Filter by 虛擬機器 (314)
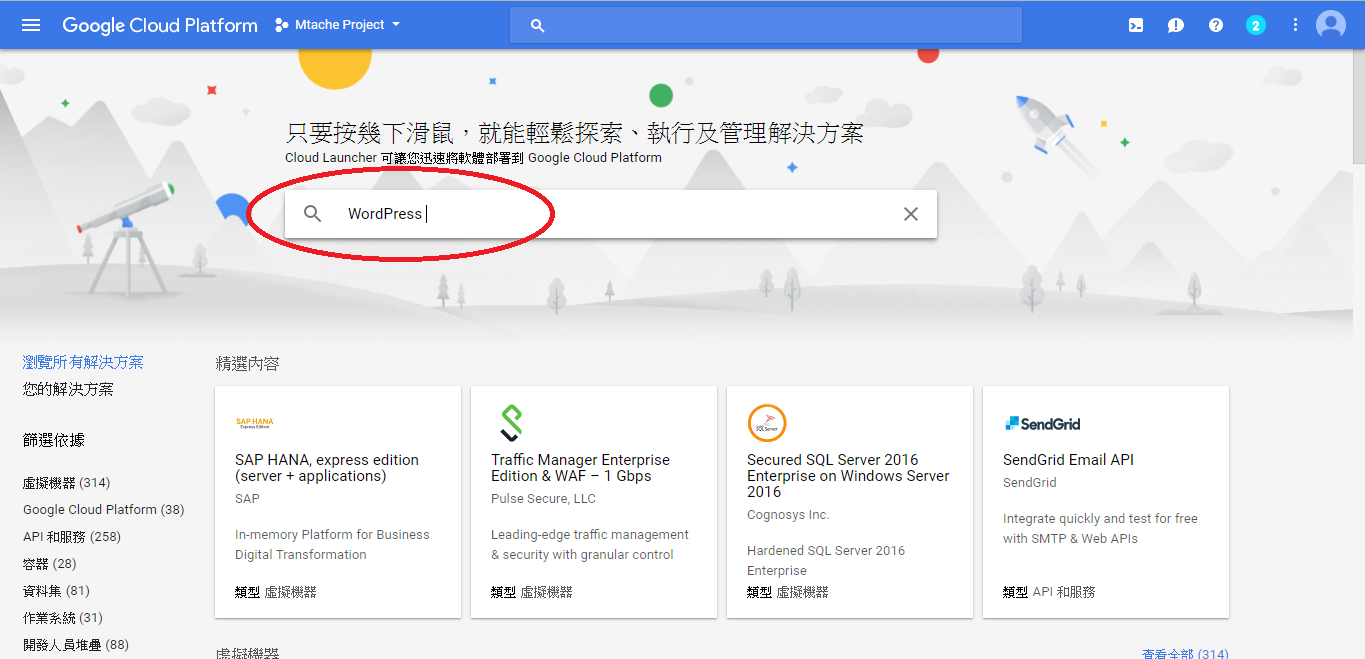Screen dimensions: 1365x659 pos(66,482)
